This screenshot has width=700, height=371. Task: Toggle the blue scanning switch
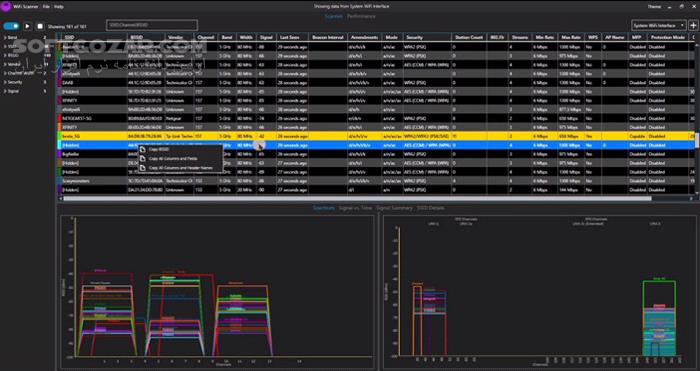pos(11,26)
